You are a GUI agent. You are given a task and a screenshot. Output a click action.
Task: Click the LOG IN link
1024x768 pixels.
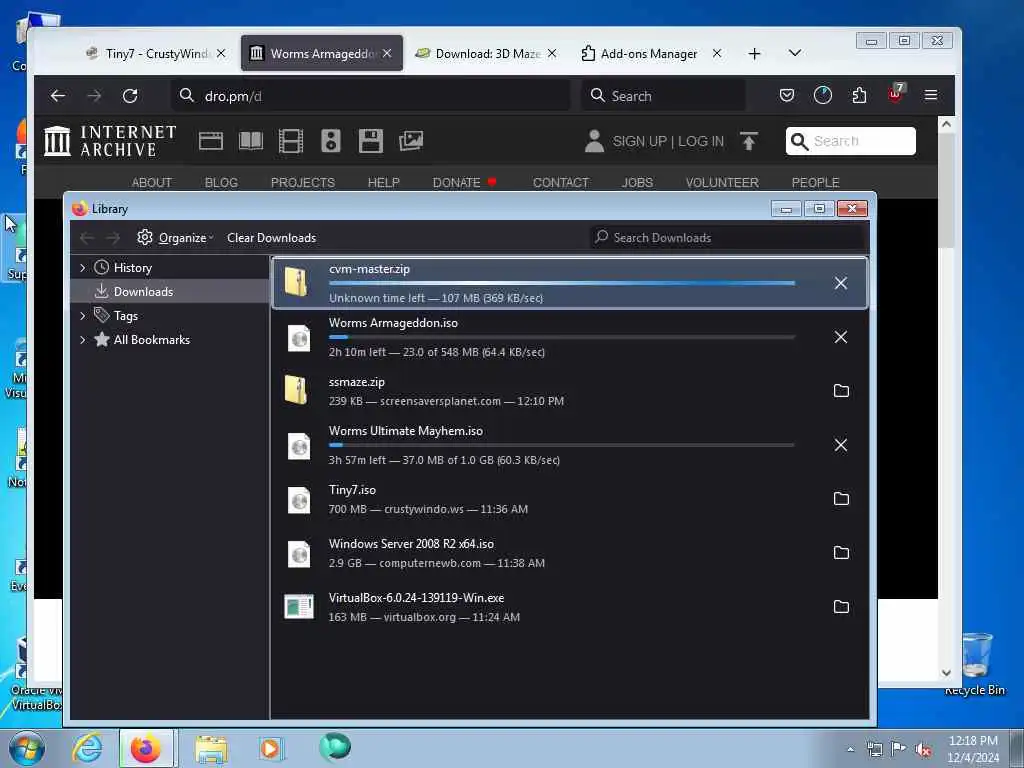coord(701,141)
